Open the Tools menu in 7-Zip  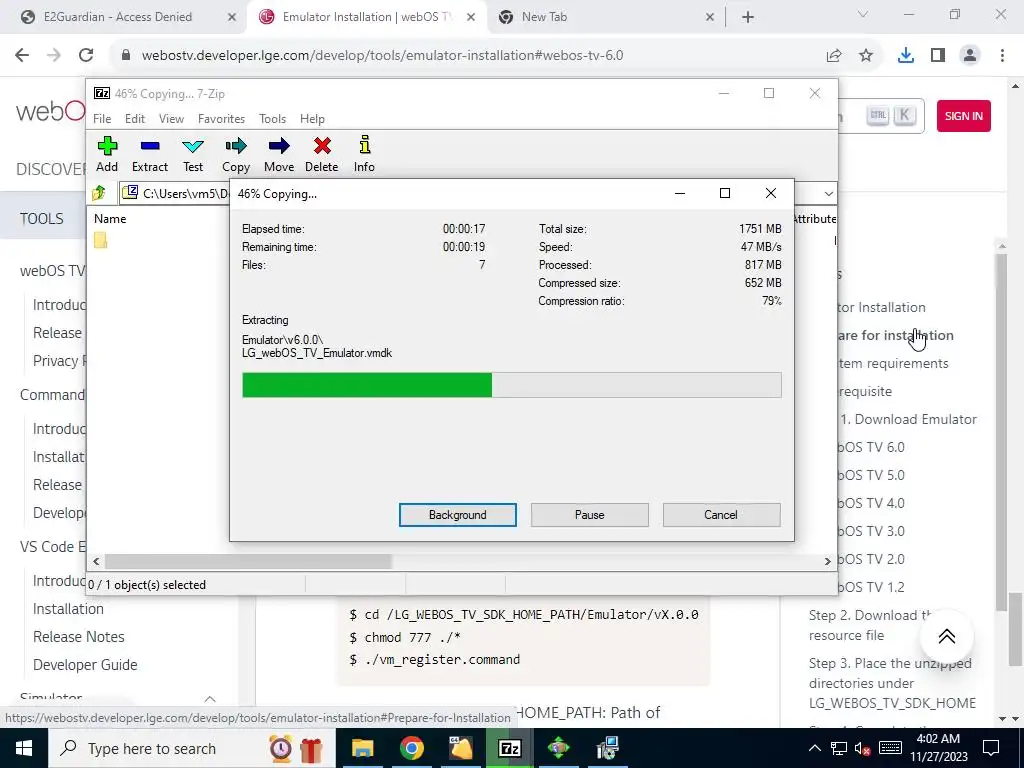272,119
